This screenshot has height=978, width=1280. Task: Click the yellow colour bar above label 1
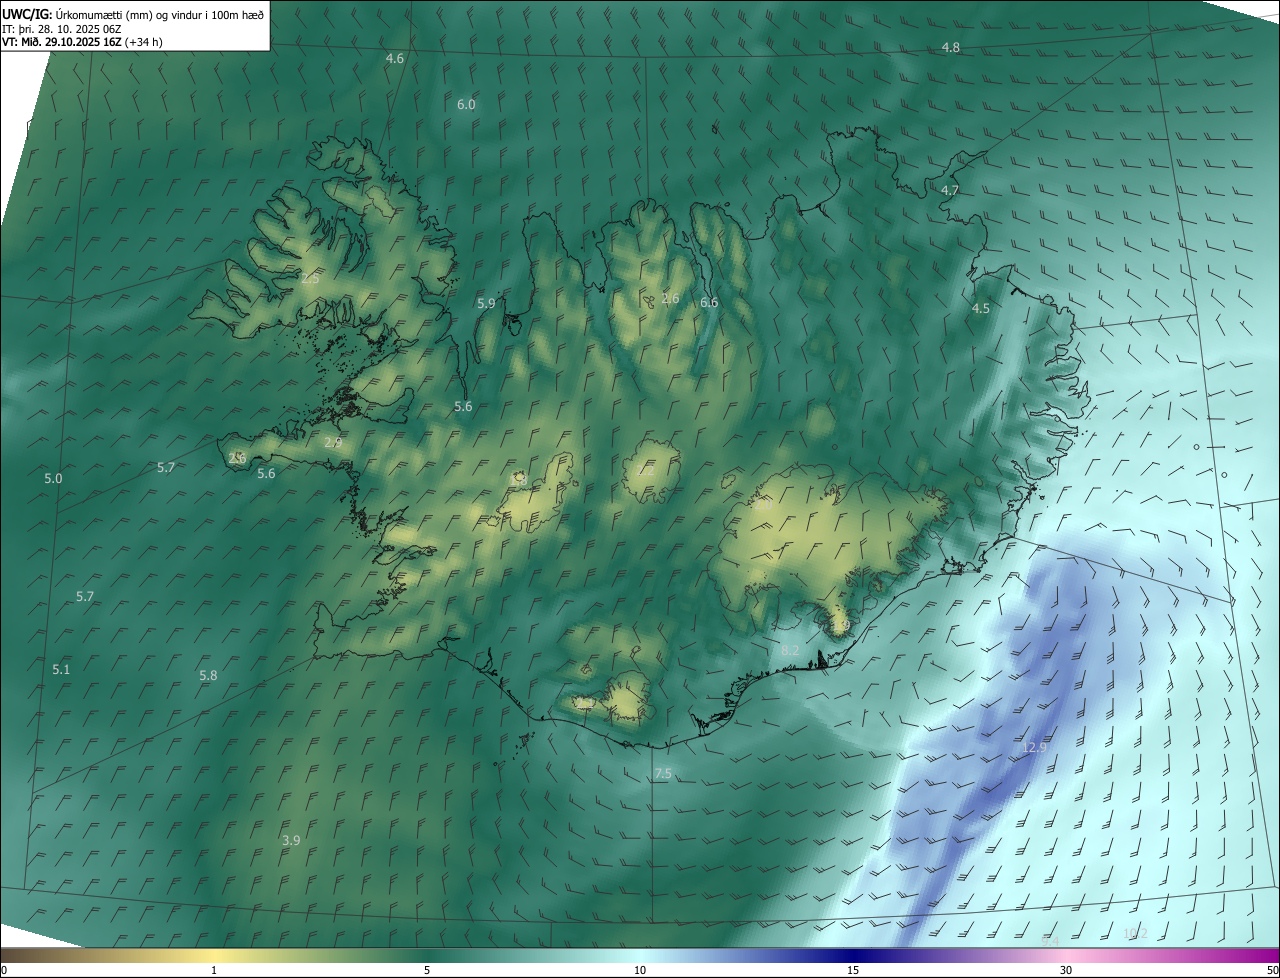point(214,956)
